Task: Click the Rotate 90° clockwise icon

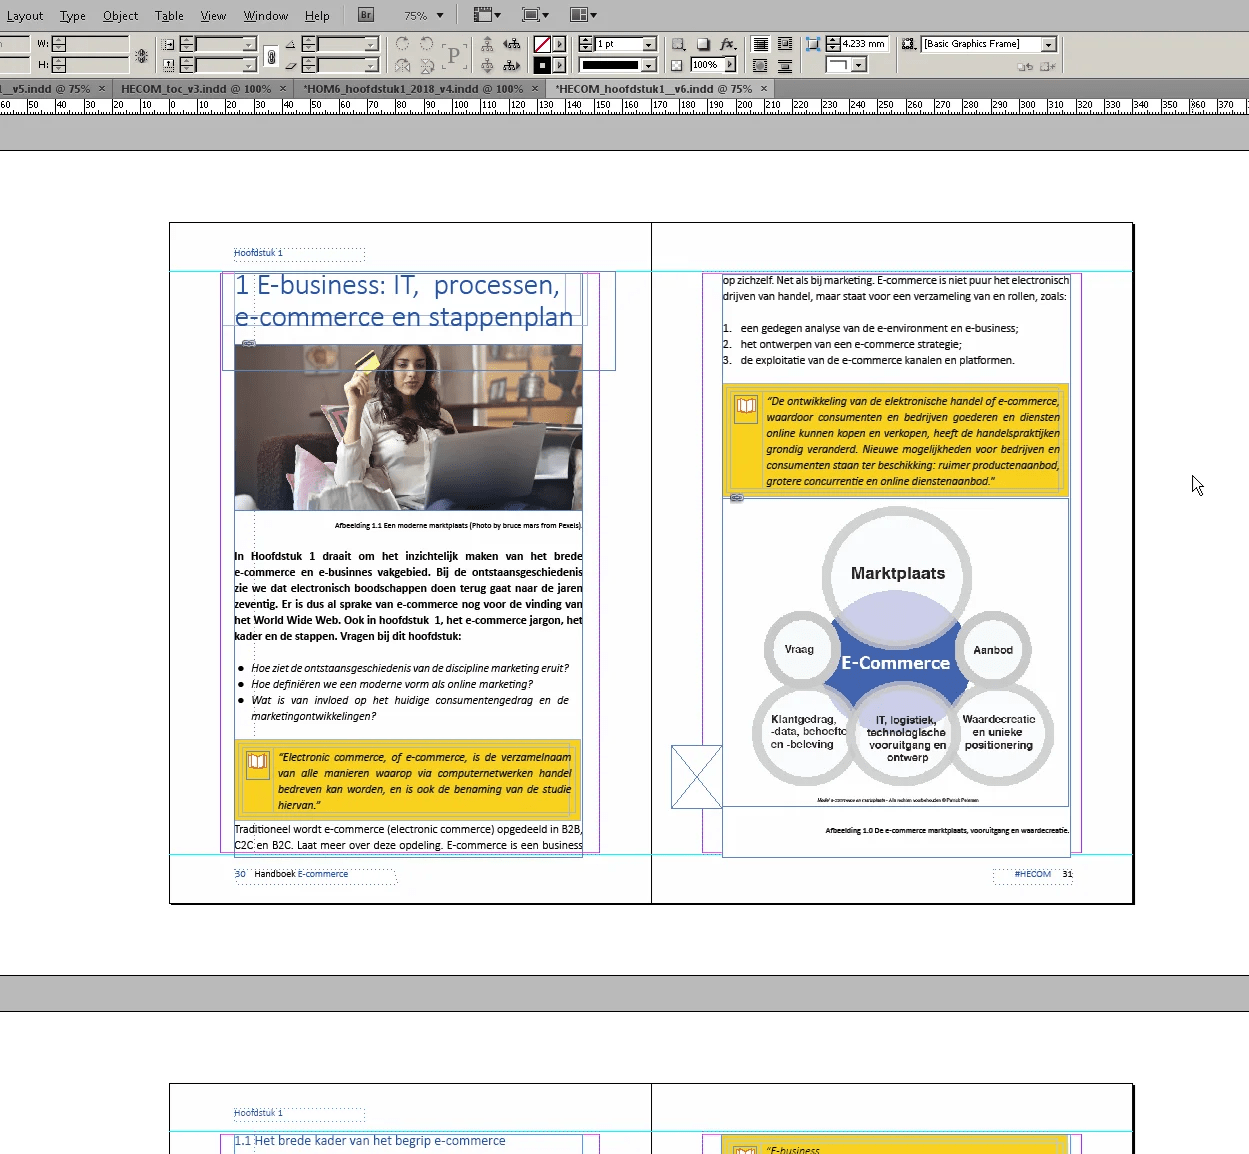Action: click(402, 44)
